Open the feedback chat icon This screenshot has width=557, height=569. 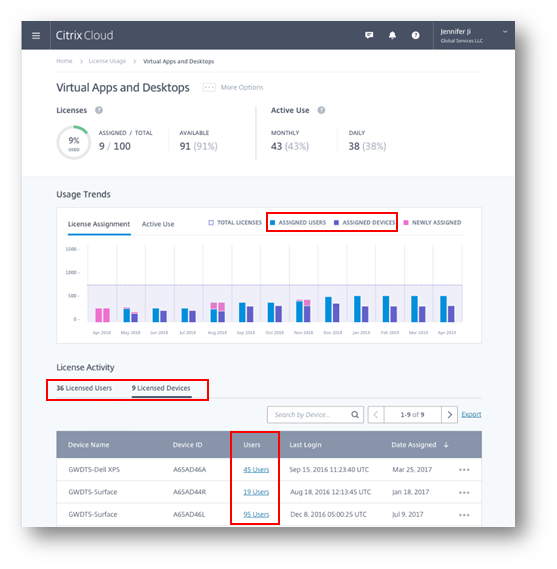click(369, 35)
